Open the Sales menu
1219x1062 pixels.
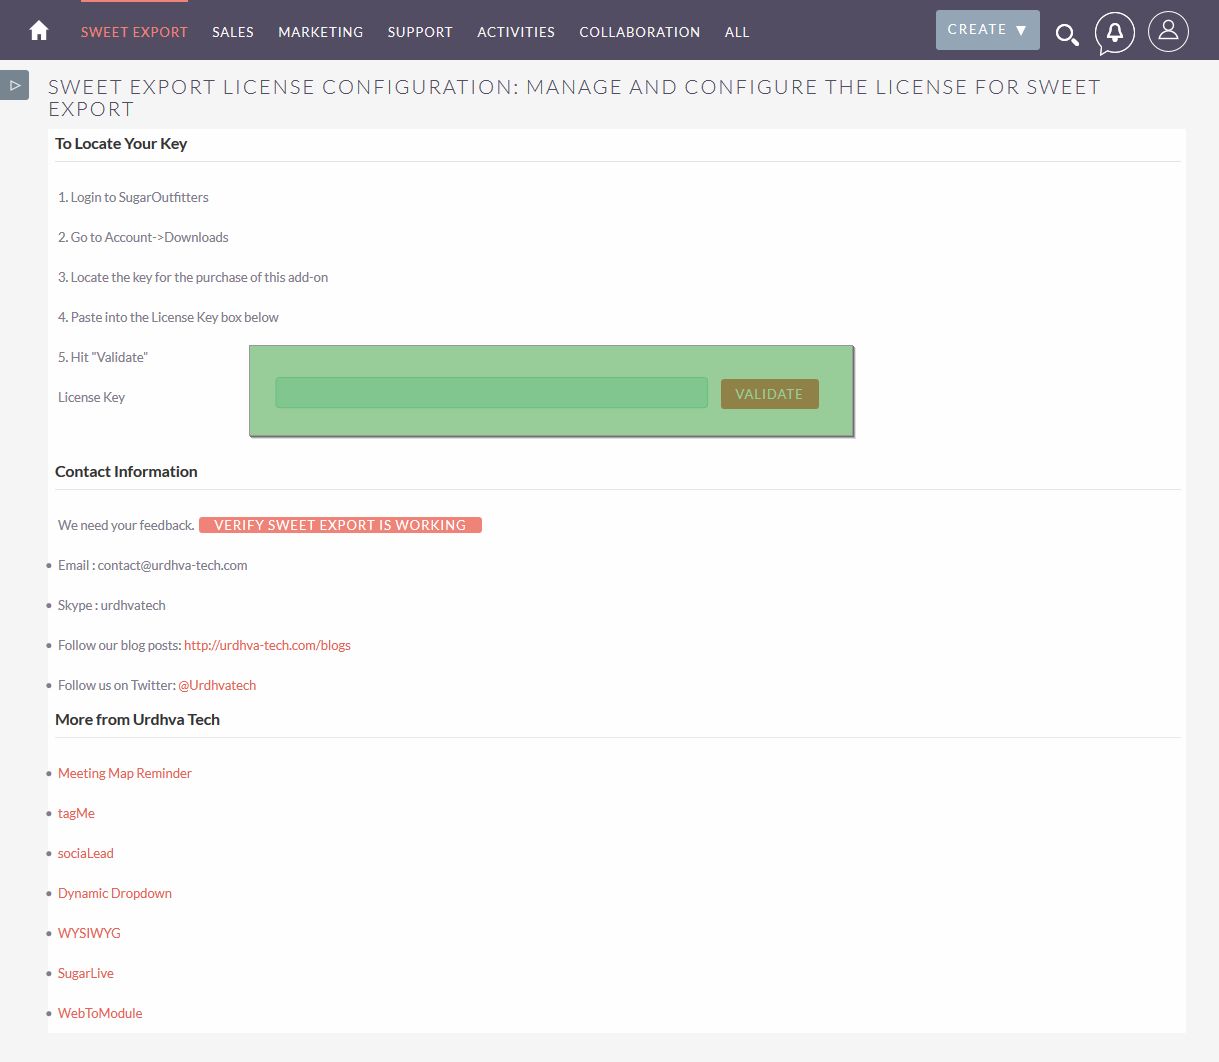click(233, 32)
